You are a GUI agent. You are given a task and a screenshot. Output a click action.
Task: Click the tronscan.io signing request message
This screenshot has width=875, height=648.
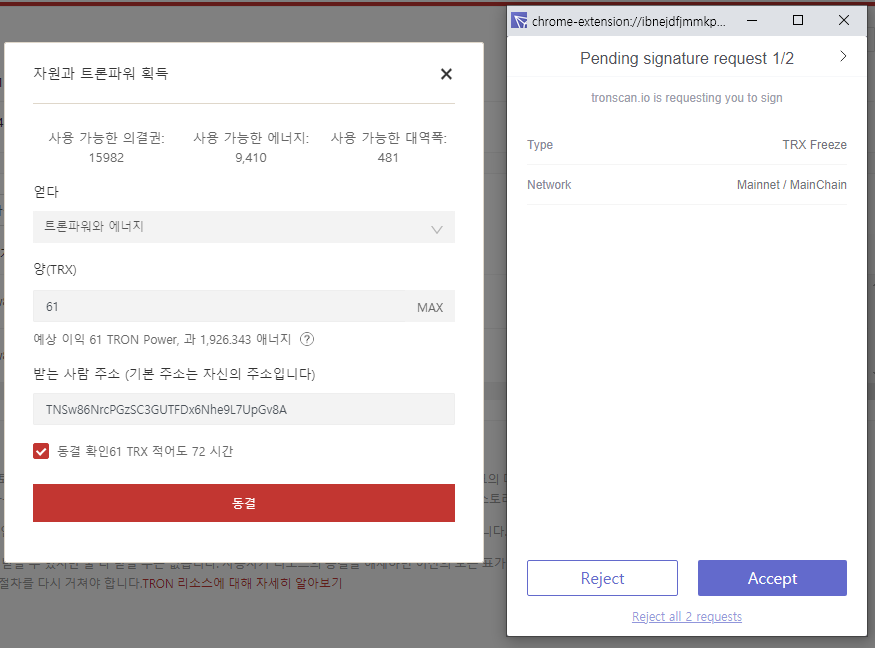pos(687,97)
